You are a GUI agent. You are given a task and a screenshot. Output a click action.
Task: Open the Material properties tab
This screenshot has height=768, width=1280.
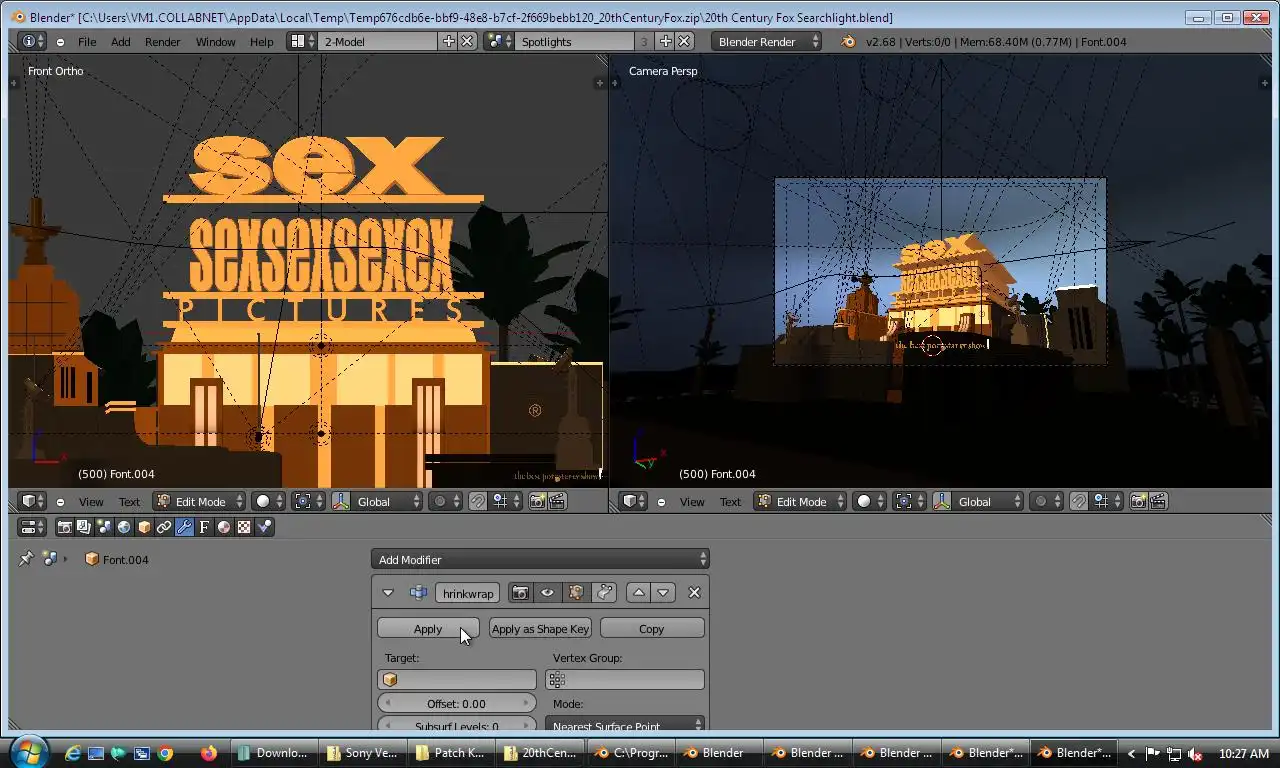pyautogui.click(x=224, y=527)
